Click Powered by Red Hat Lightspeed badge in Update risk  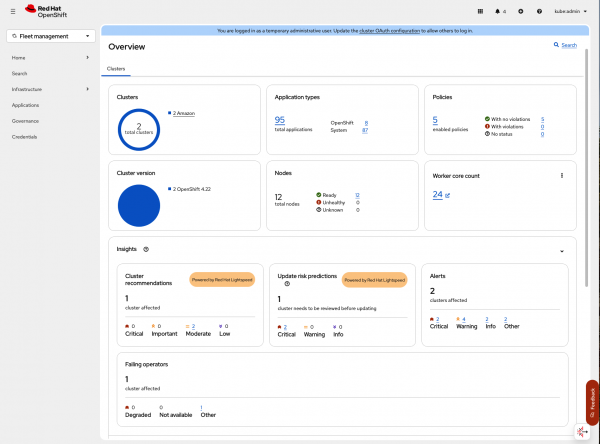coord(375,280)
